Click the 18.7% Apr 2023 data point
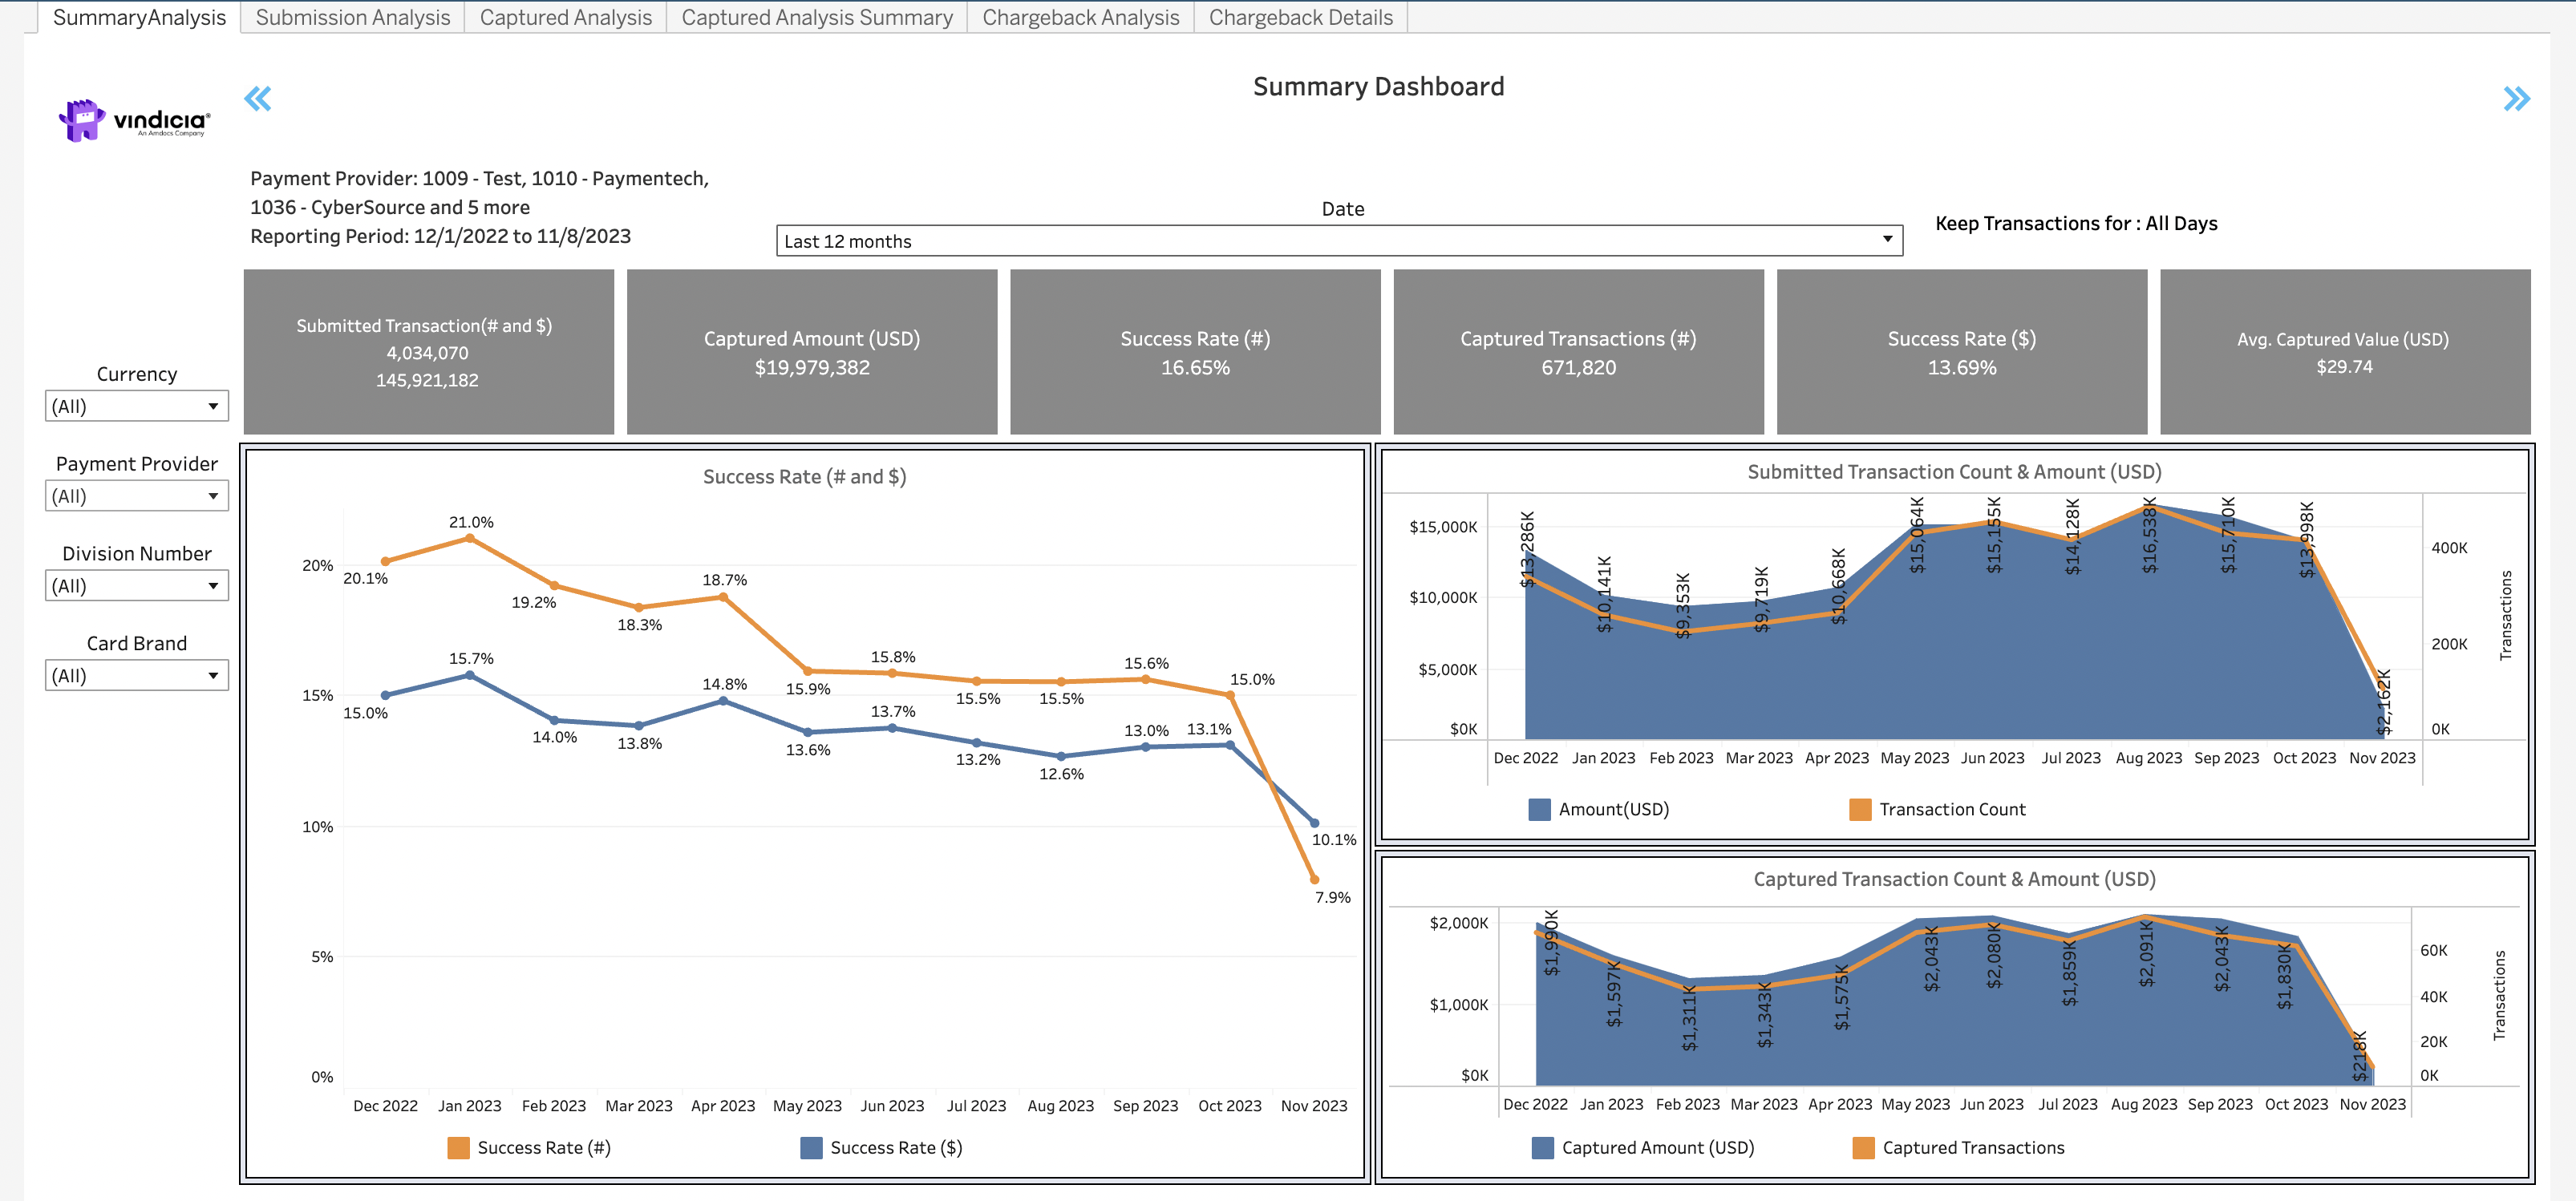This screenshot has height=1201, width=2576. [x=723, y=598]
